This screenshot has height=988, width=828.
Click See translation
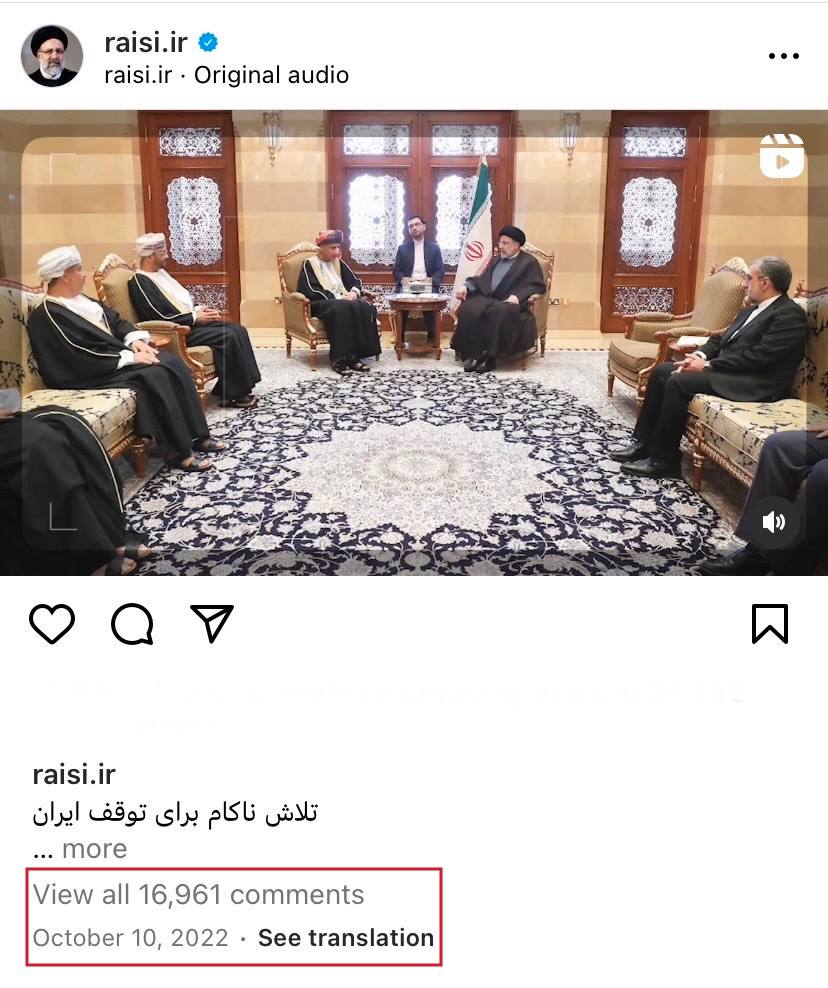(x=346, y=938)
